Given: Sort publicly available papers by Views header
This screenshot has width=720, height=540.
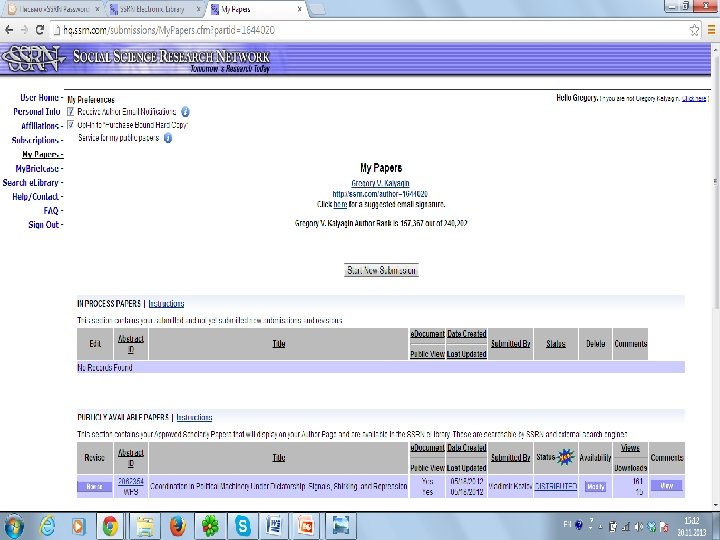Looking at the screenshot, I should [630, 448].
